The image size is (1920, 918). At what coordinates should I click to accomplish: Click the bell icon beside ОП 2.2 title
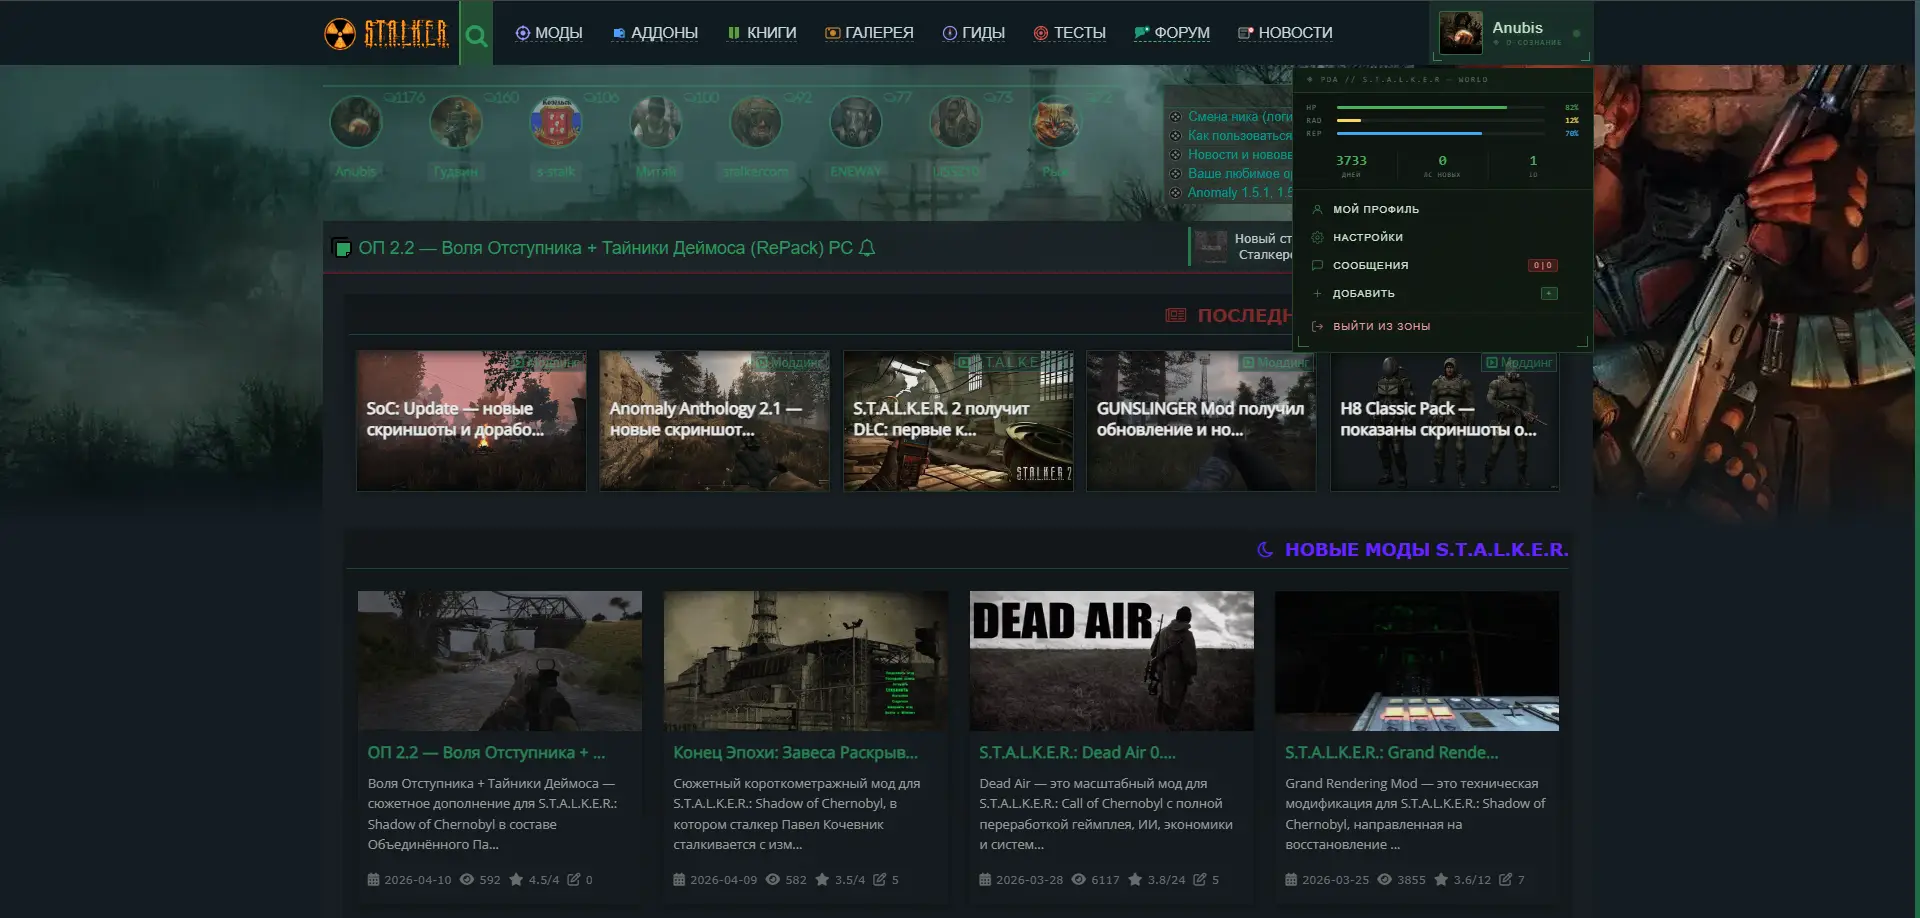[x=867, y=248]
